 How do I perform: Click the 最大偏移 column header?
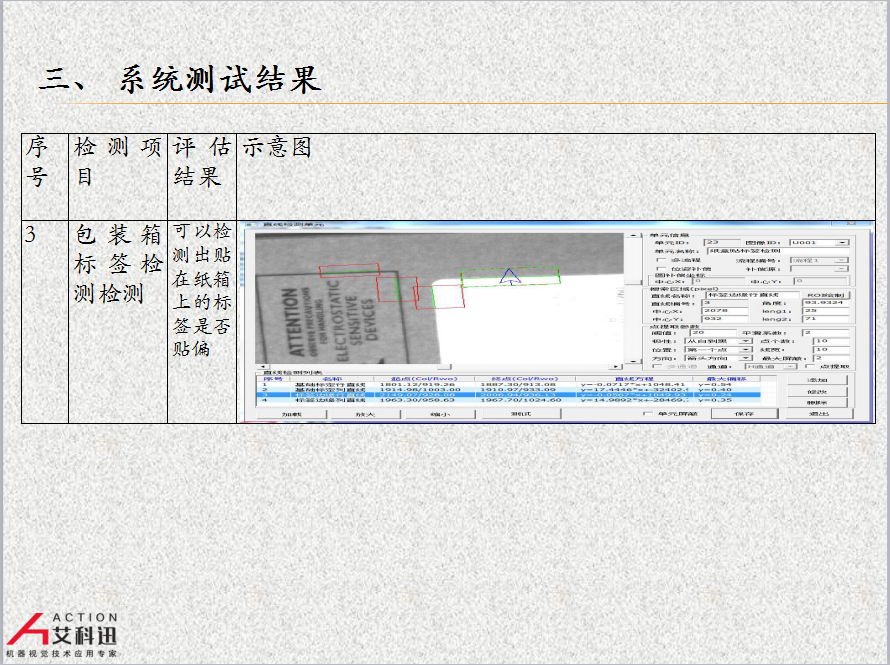[x=727, y=378]
